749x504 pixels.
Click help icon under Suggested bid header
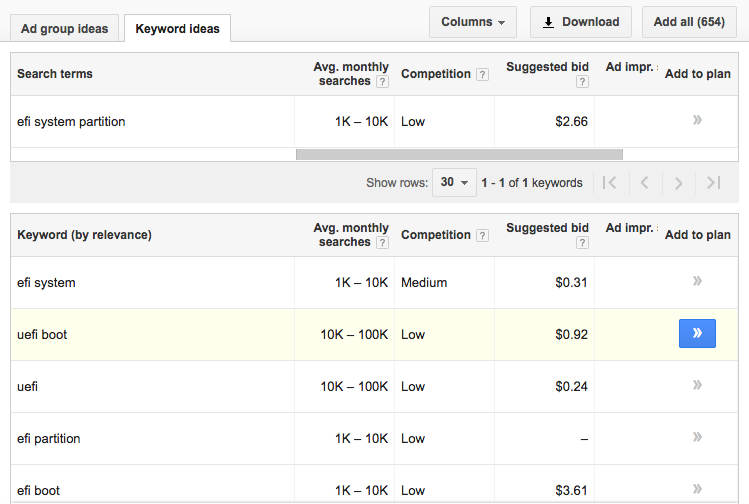[582, 82]
